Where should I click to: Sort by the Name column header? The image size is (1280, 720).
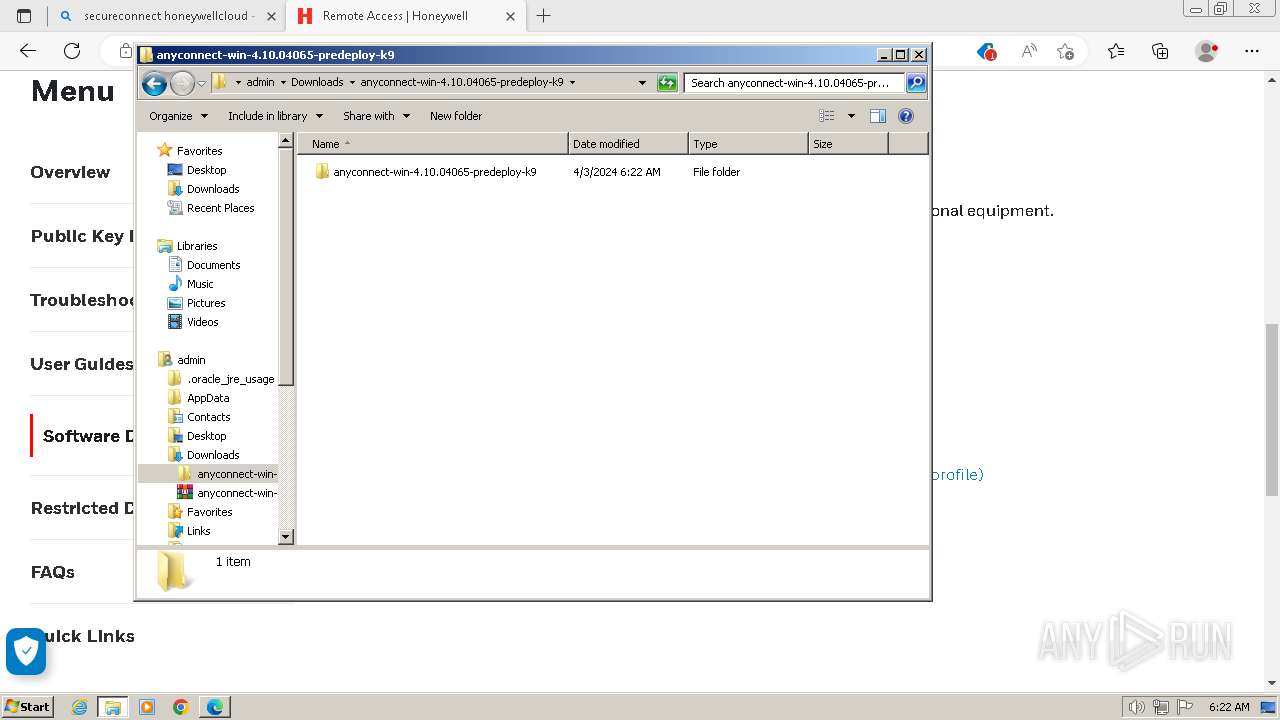tap(433, 144)
